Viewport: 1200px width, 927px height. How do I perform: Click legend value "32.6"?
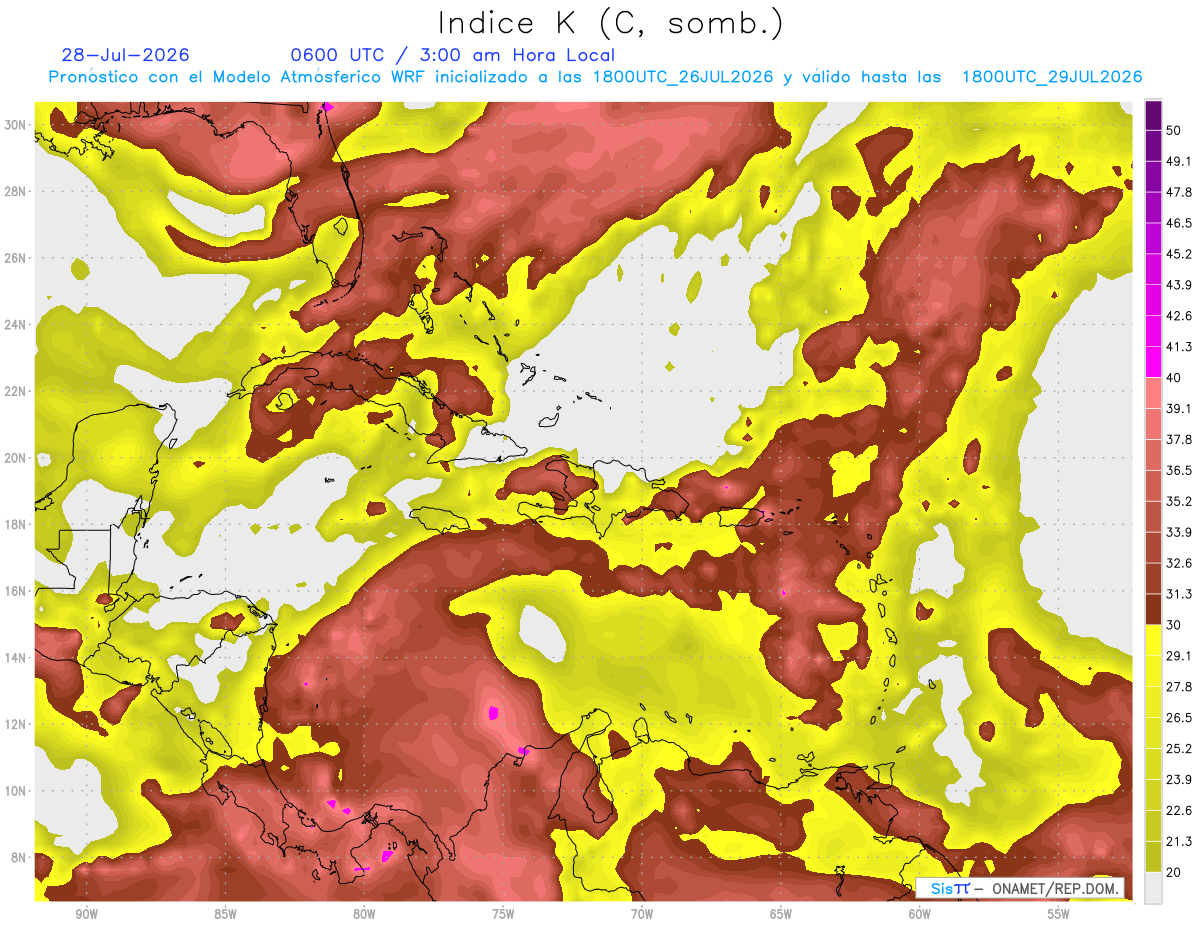point(1178,563)
